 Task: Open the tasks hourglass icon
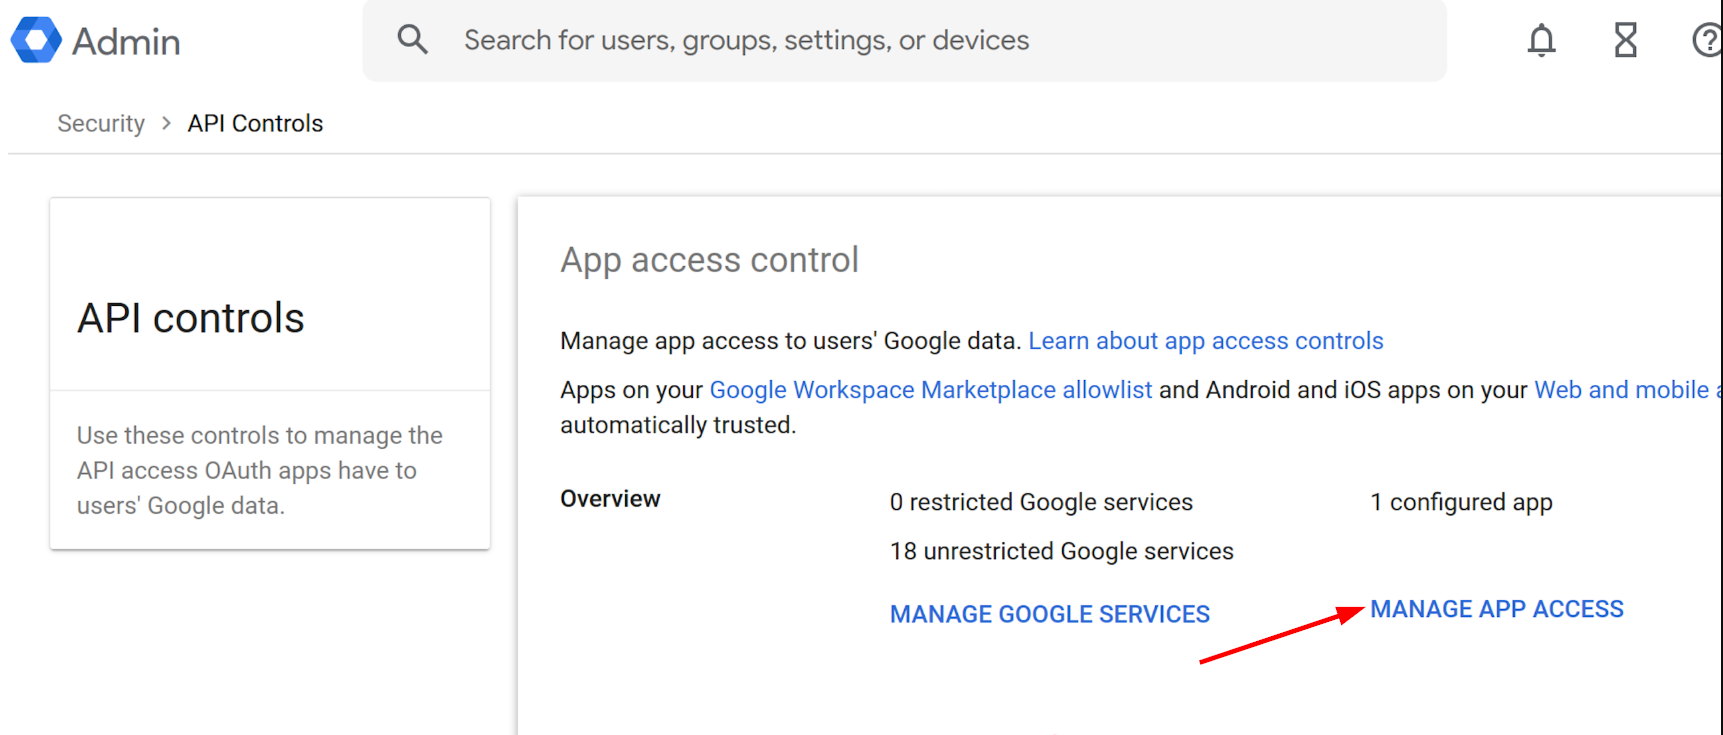coord(1625,40)
